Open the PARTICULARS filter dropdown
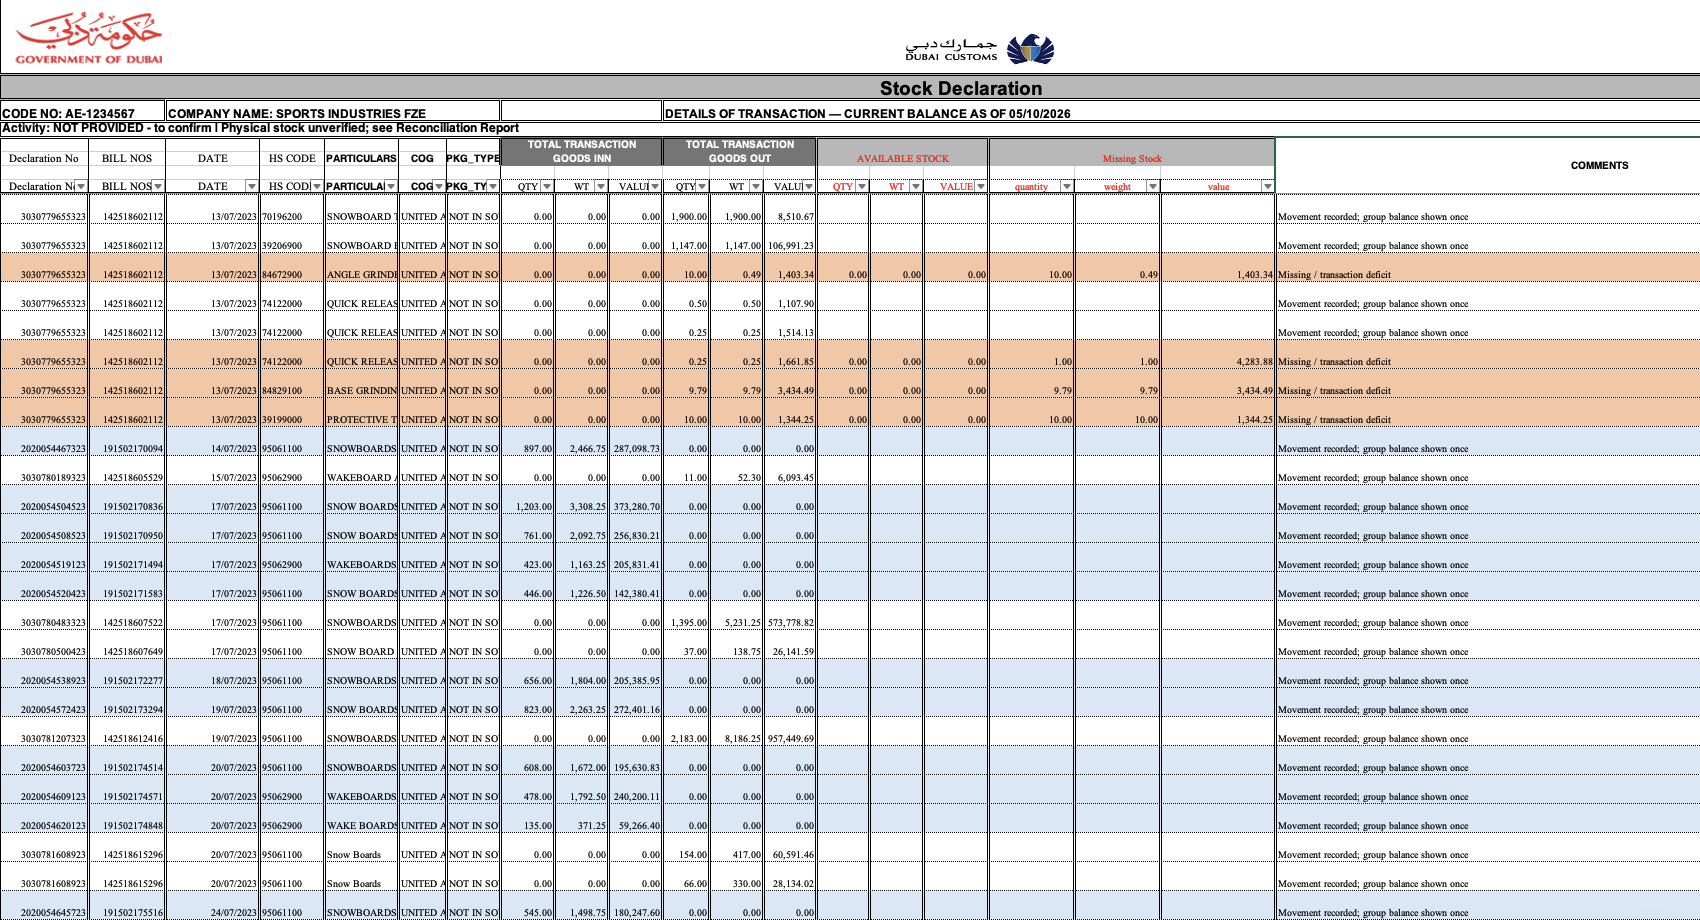 tap(391, 186)
